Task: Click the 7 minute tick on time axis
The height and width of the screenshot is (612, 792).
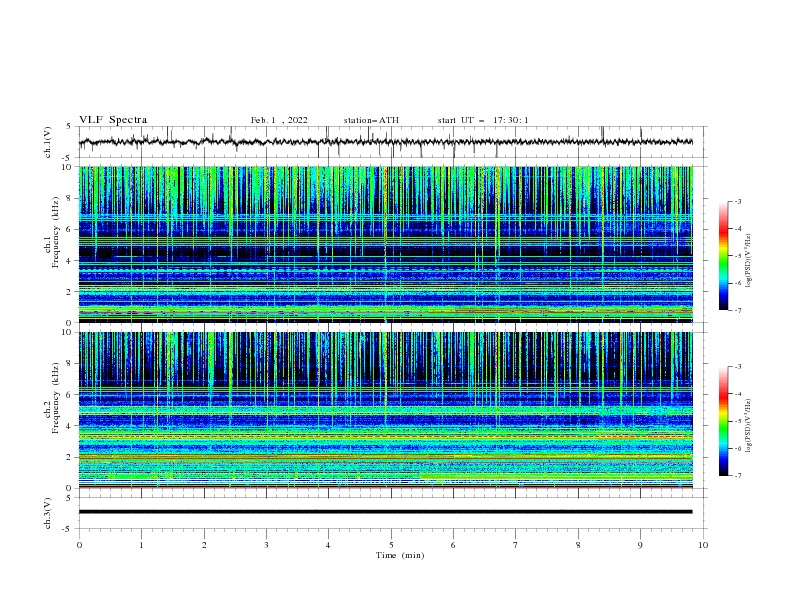Action: pyautogui.click(x=516, y=545)
